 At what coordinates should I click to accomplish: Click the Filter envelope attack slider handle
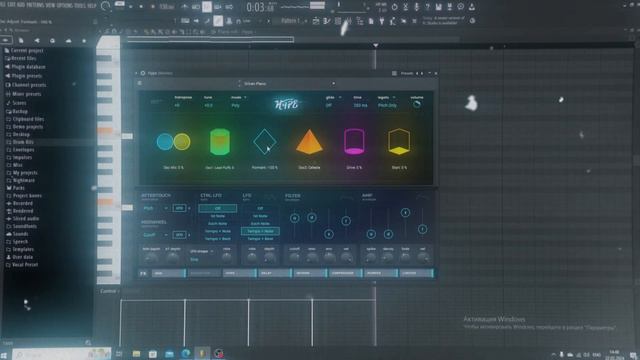(294, 218)
